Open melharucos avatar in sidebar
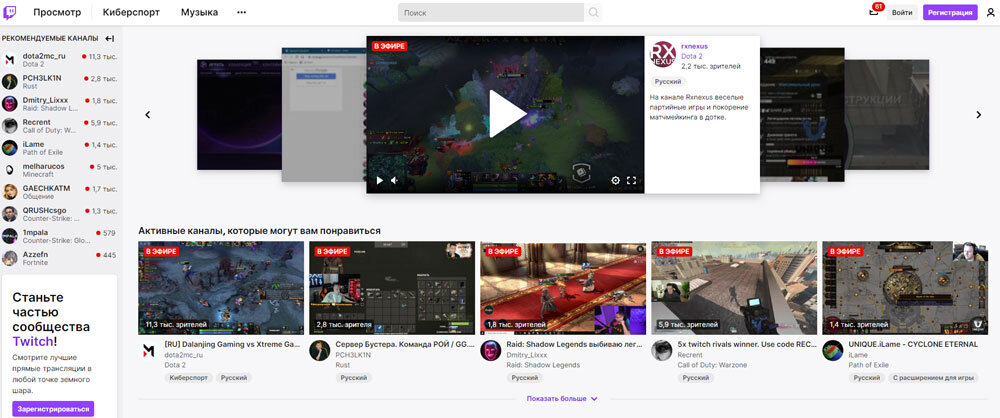 click(10, 170)
